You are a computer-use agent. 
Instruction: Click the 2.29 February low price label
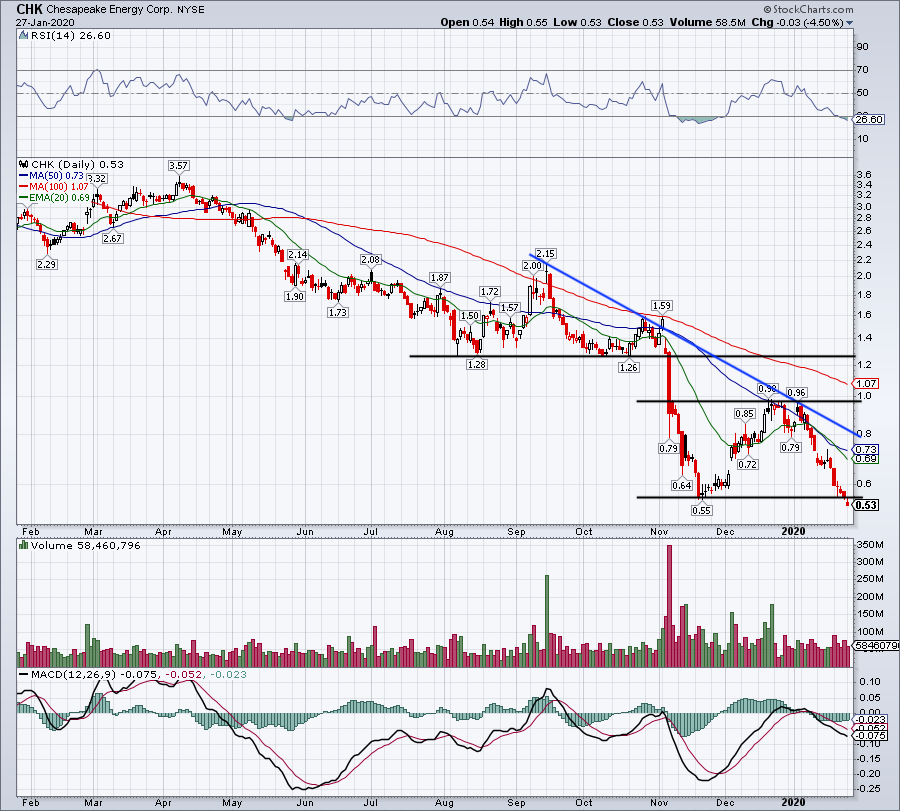pyautogui.click(x=46, y=265)
